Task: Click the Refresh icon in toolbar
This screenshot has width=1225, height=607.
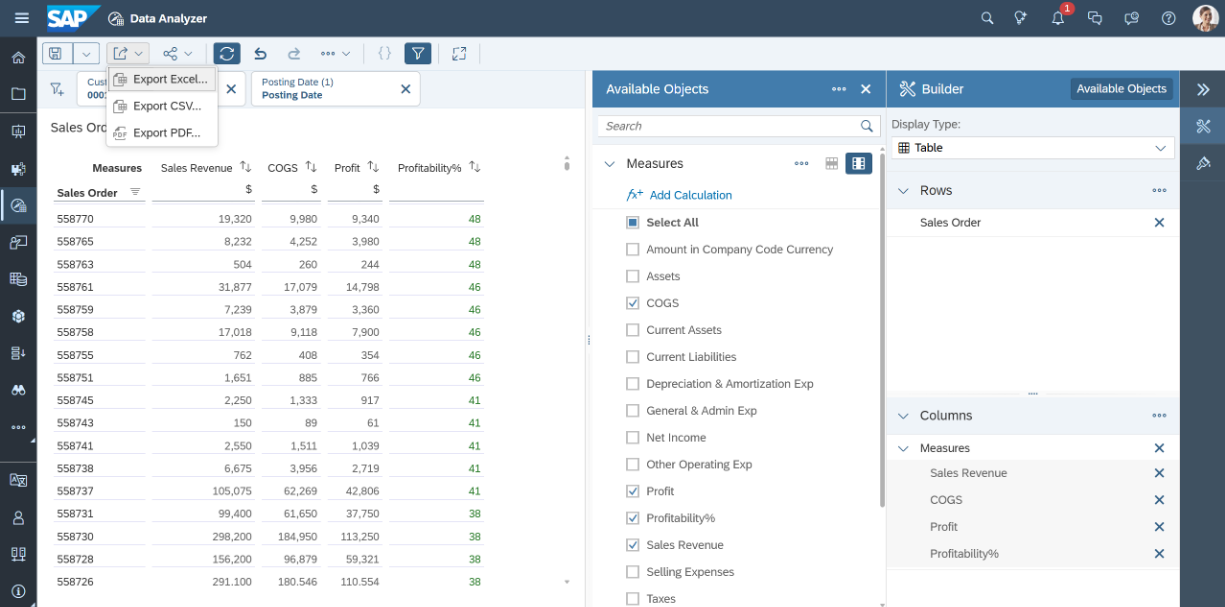Action: click(x=227, y=54)
